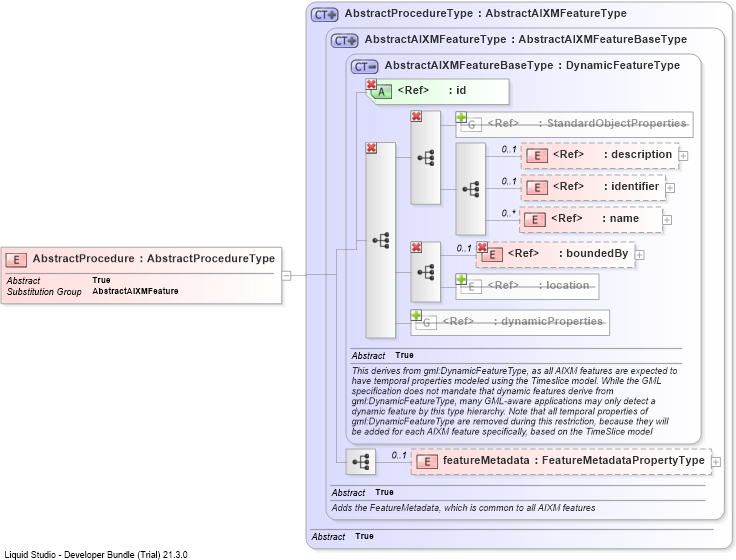Click red X on the tall outer sequence
This screenshot has height=560, width=736.
click(x=371, y=148)
